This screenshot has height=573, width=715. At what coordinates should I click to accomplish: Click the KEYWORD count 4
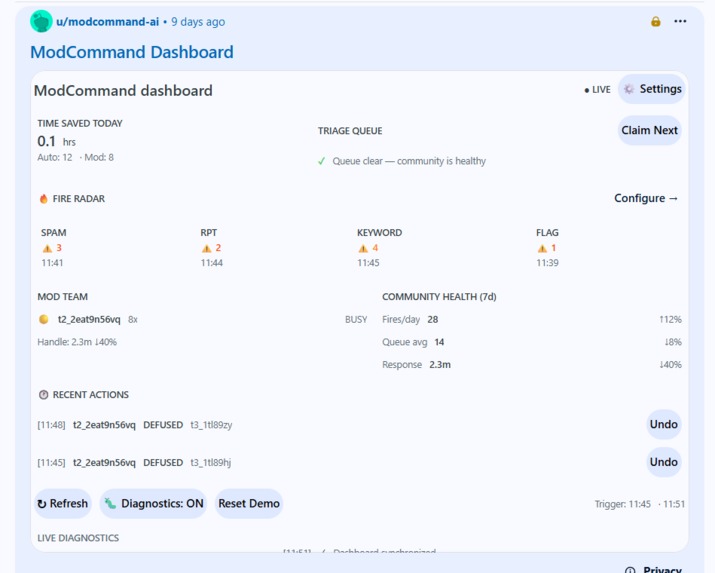(375, 248)
